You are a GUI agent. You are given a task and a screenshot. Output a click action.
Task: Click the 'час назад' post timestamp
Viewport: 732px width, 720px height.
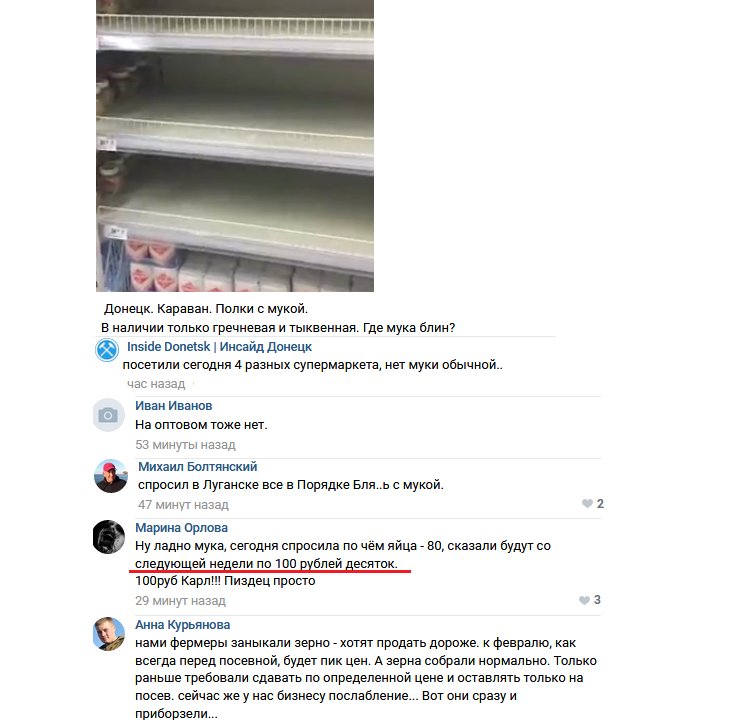[156, 384]
